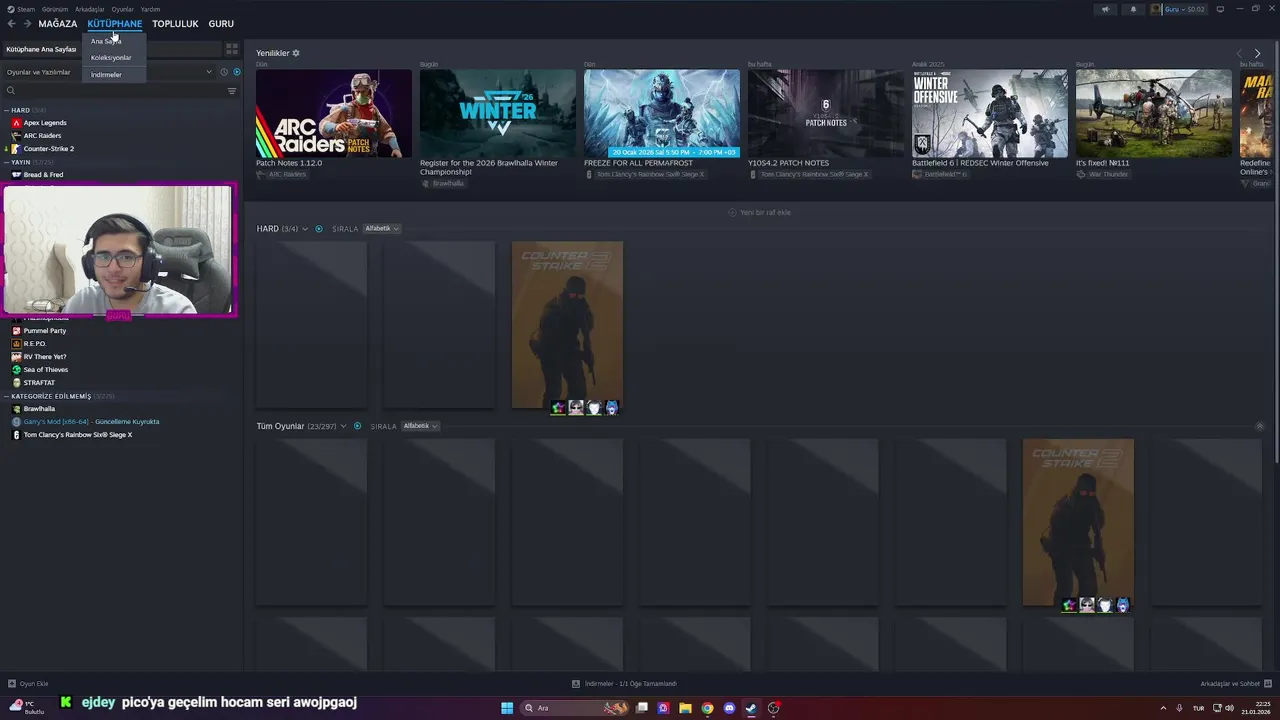Go back with the Steam back arrow
The width and height of the screenshot is (1280, 720).
pos(12,23)
